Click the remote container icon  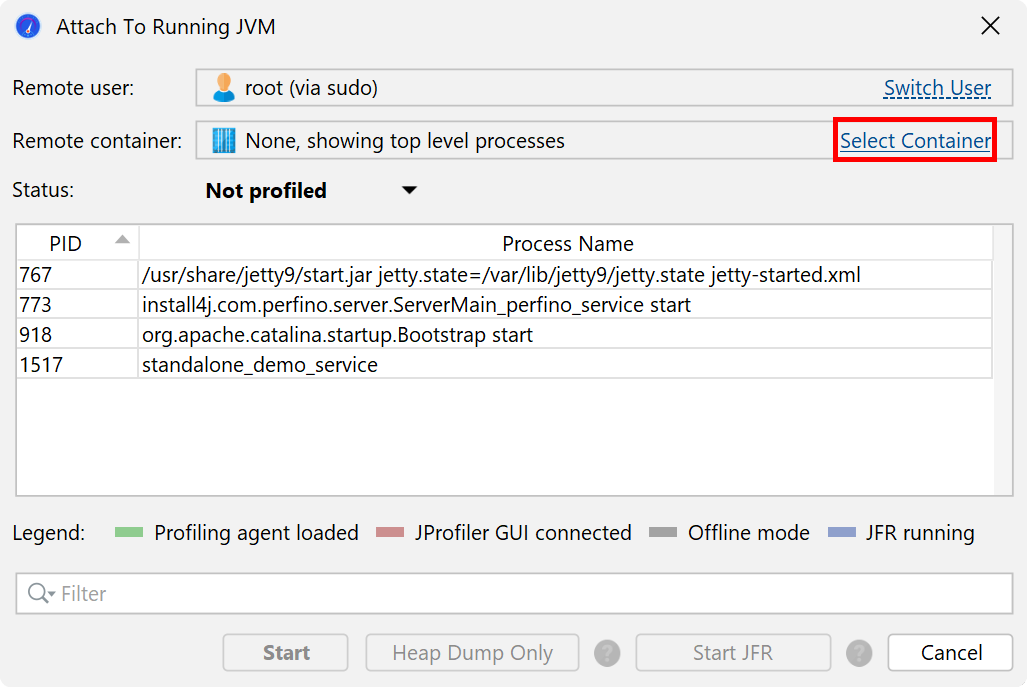tap(223, 141)
